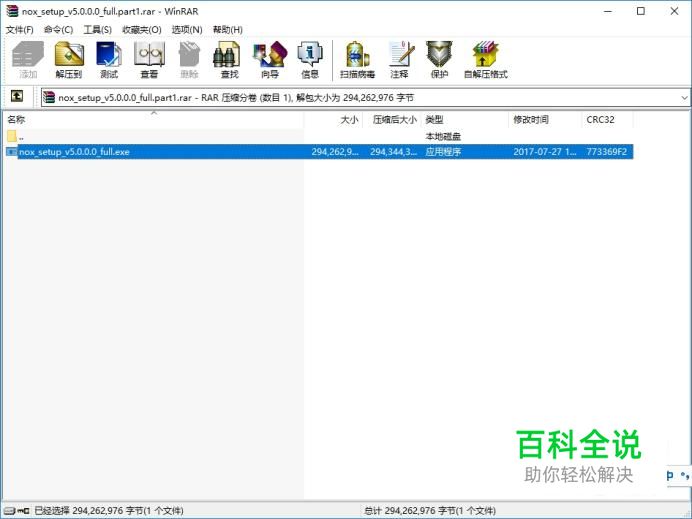
Task: Show archive Info (信息) icon
Action: click(310, 60)
